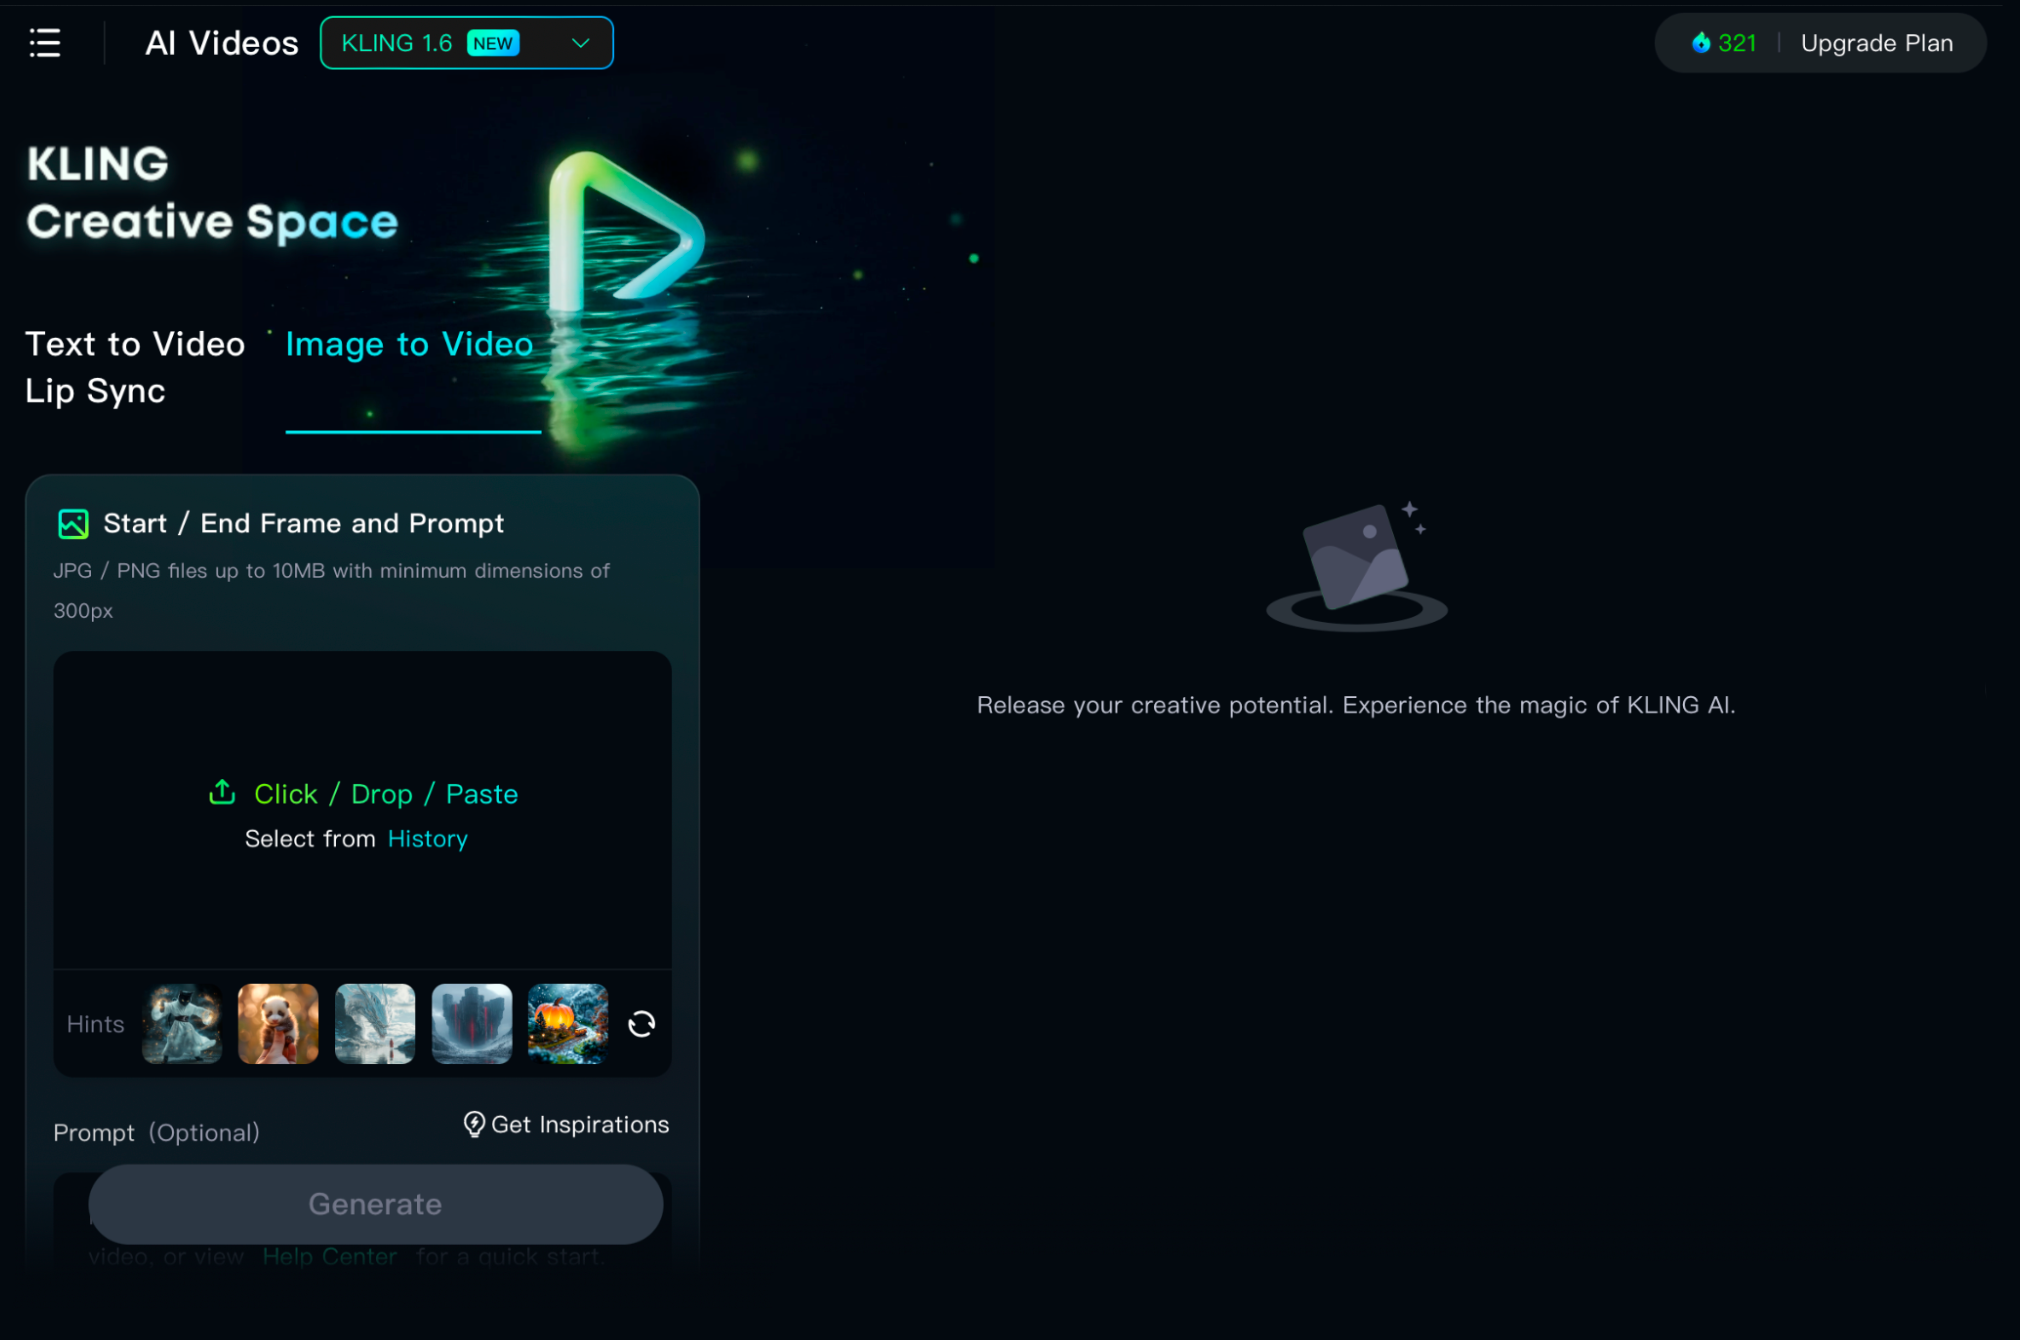The width and height of the screenshot is (2020, 1340).
Task: Click the NEW badge on the model selector
Action: click(493, 43)
